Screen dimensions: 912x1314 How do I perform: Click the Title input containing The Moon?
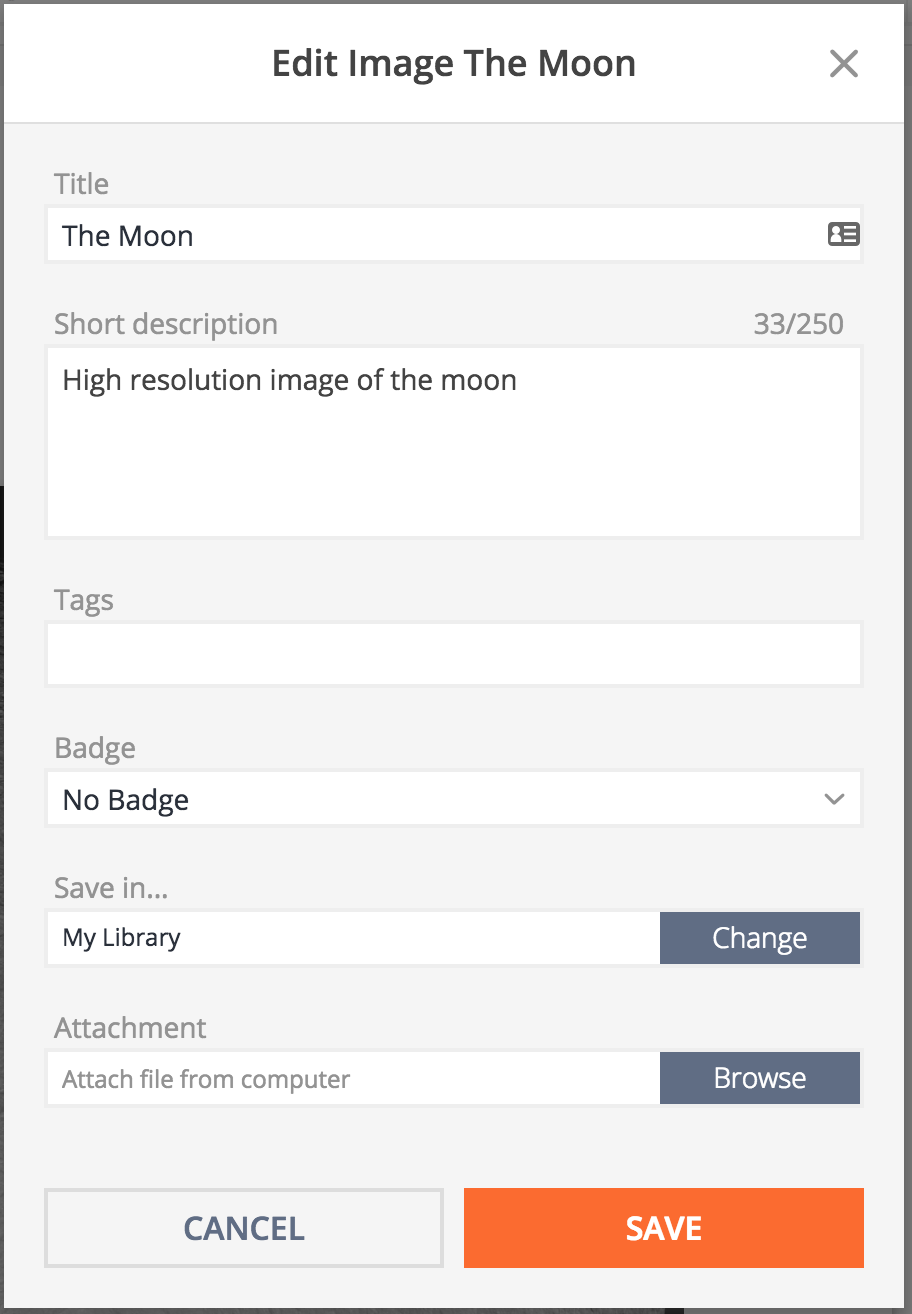430,236
